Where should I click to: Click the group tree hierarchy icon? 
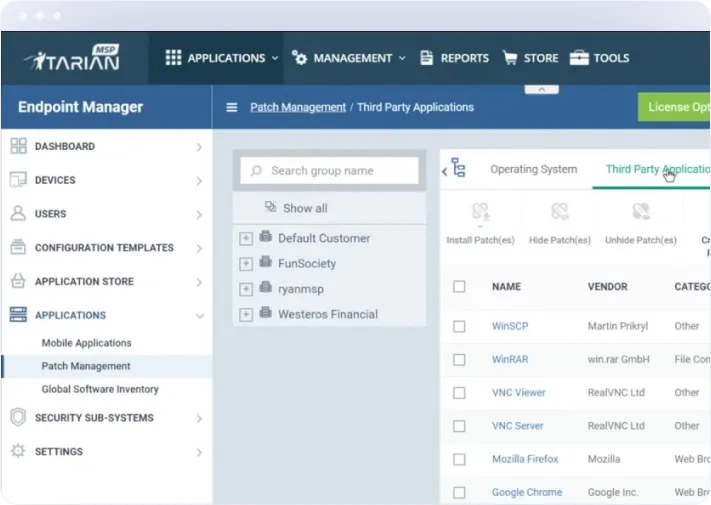[x=458, y=167]
